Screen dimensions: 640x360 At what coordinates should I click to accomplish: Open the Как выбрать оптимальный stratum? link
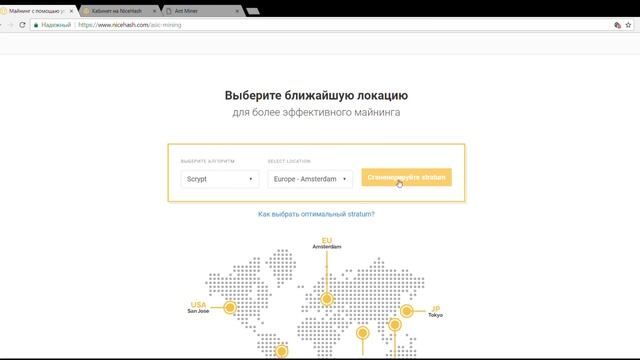point(316,214)
